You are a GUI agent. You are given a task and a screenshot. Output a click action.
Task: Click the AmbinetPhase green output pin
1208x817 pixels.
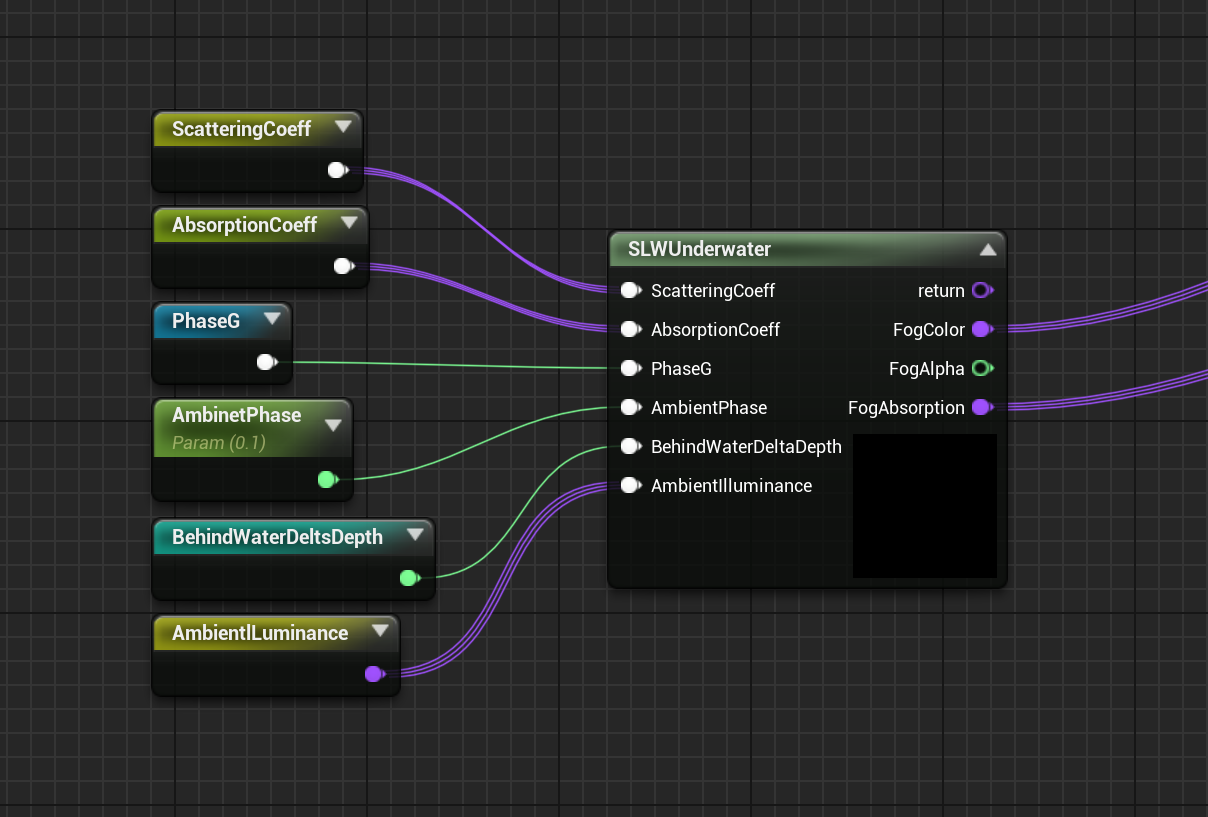(326, 480)
